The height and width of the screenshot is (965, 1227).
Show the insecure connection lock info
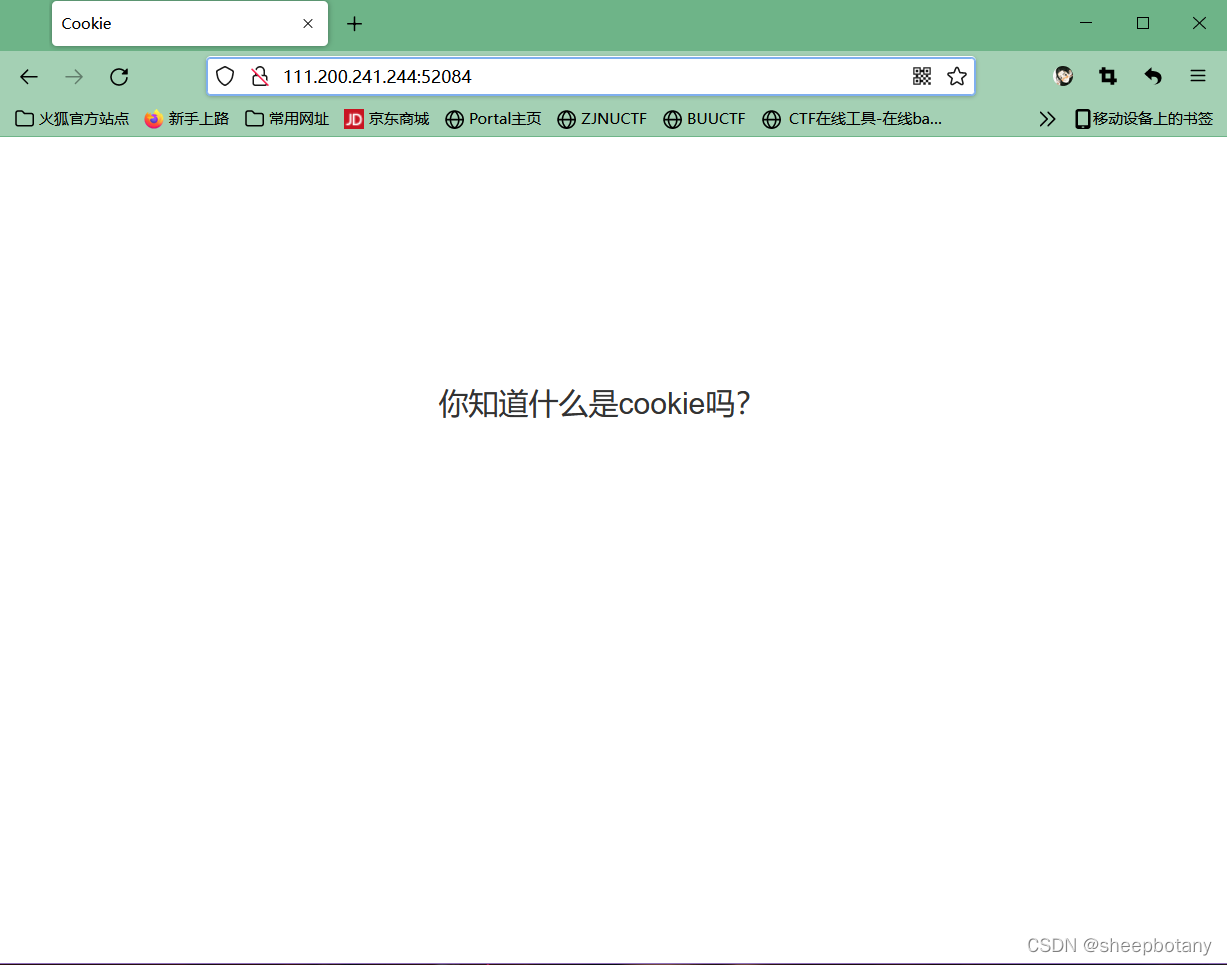(x=260, y=76)
